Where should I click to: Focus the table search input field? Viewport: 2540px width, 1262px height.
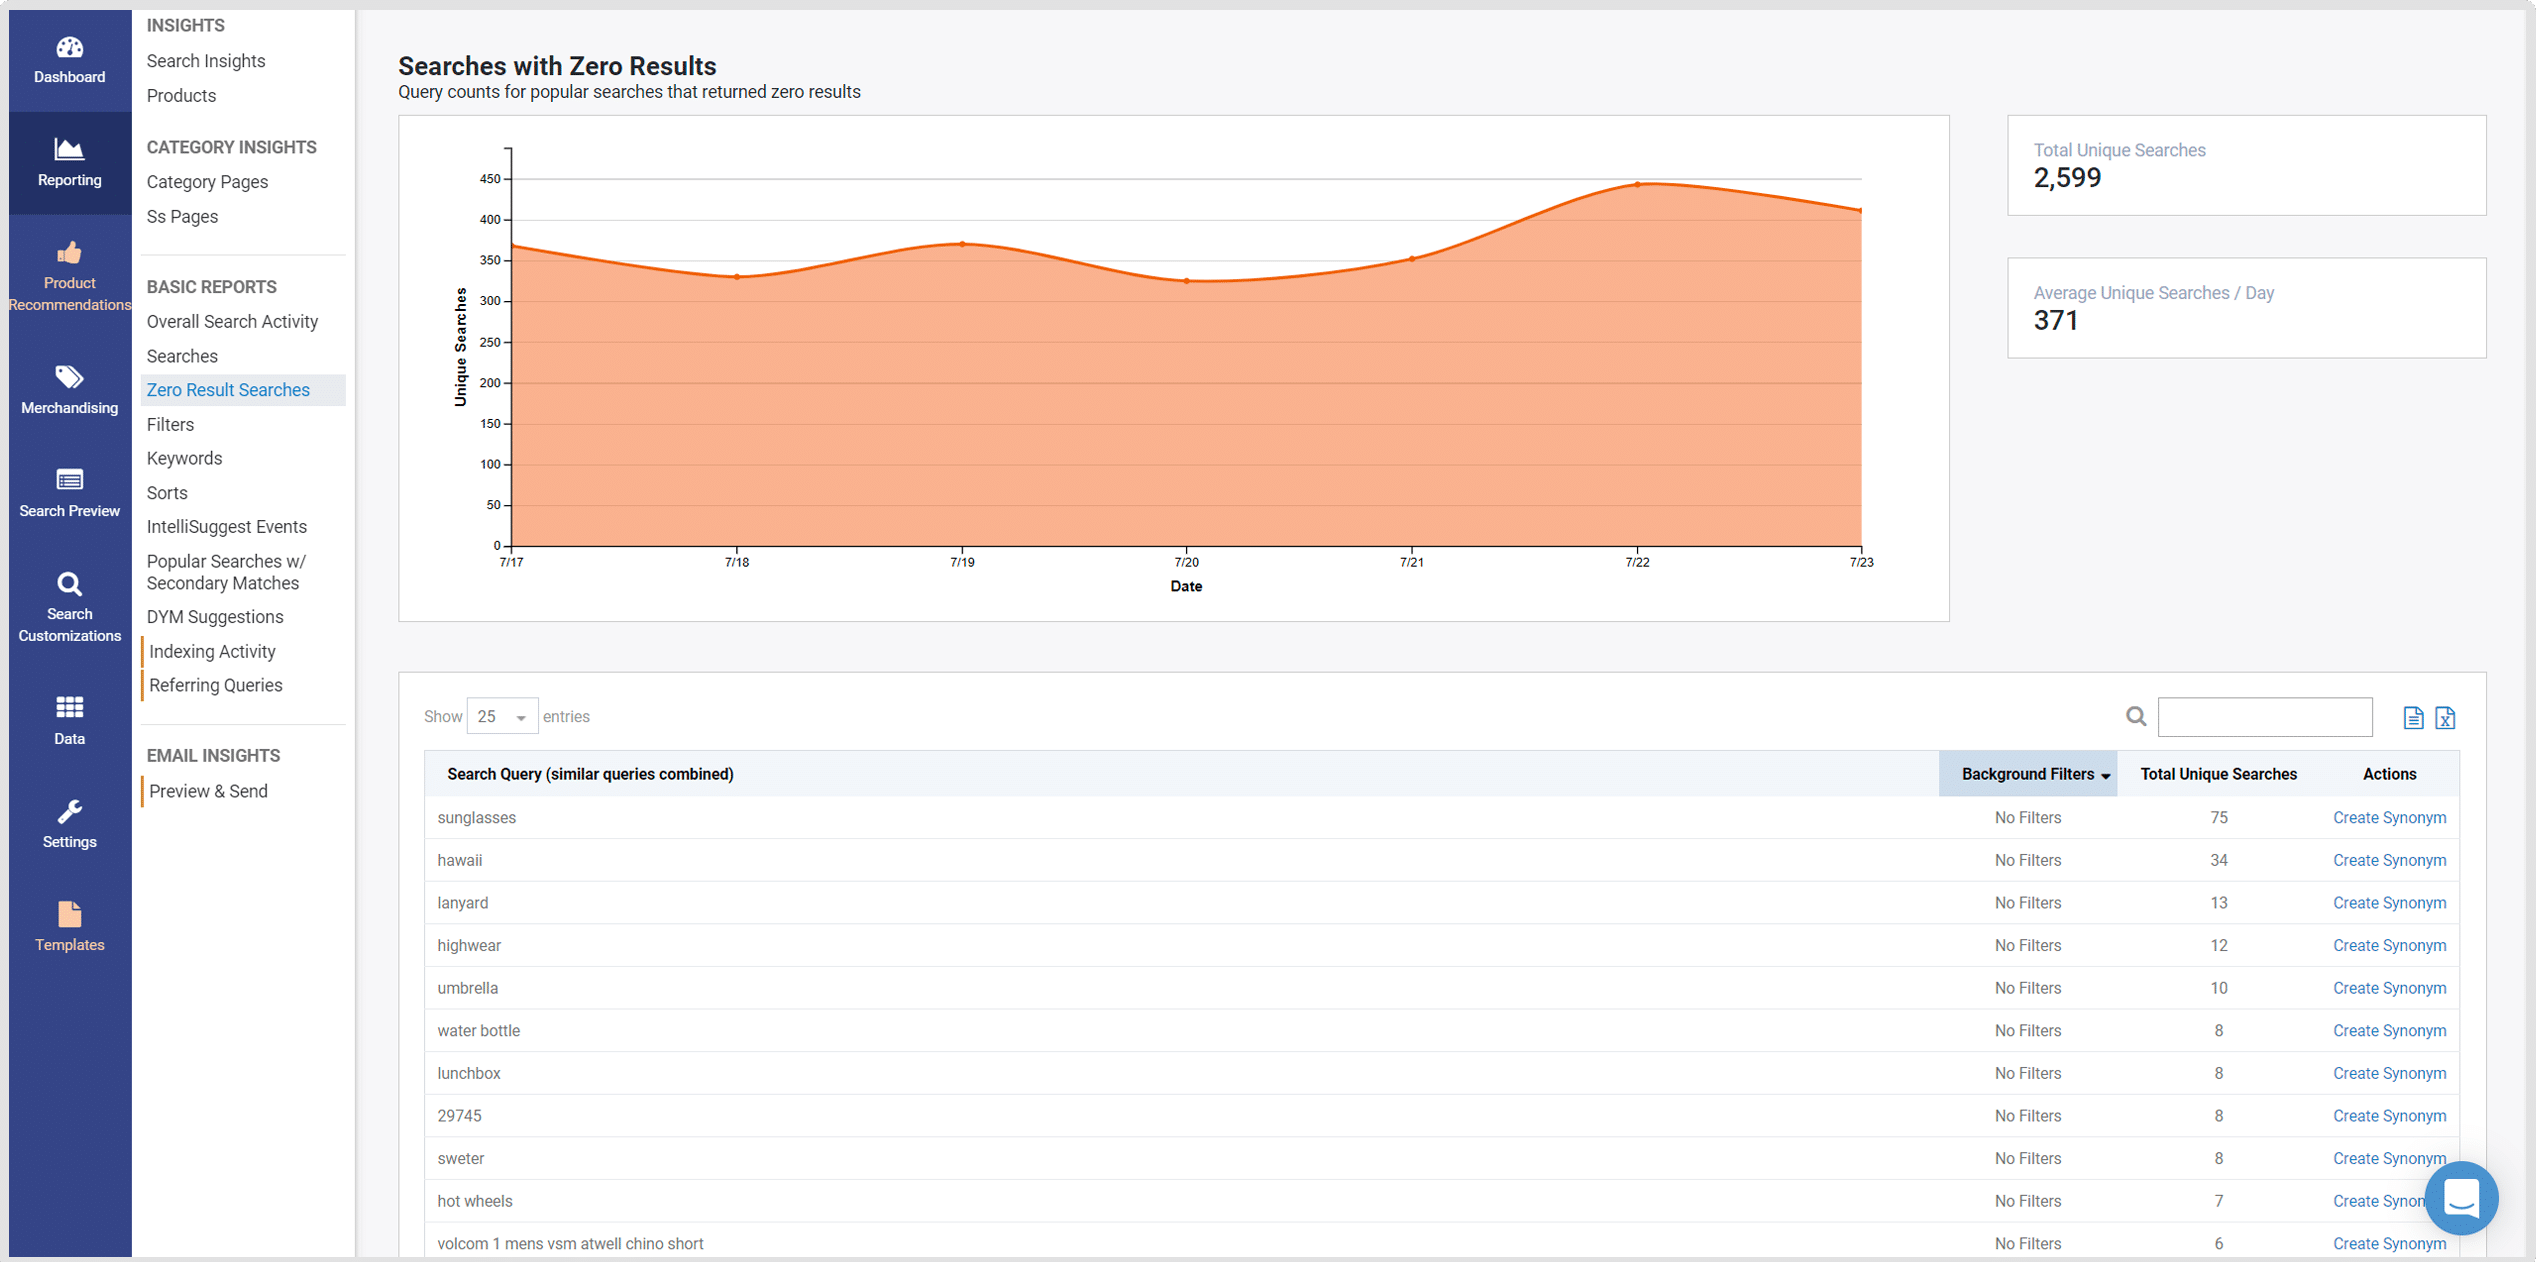[2264, 716]
